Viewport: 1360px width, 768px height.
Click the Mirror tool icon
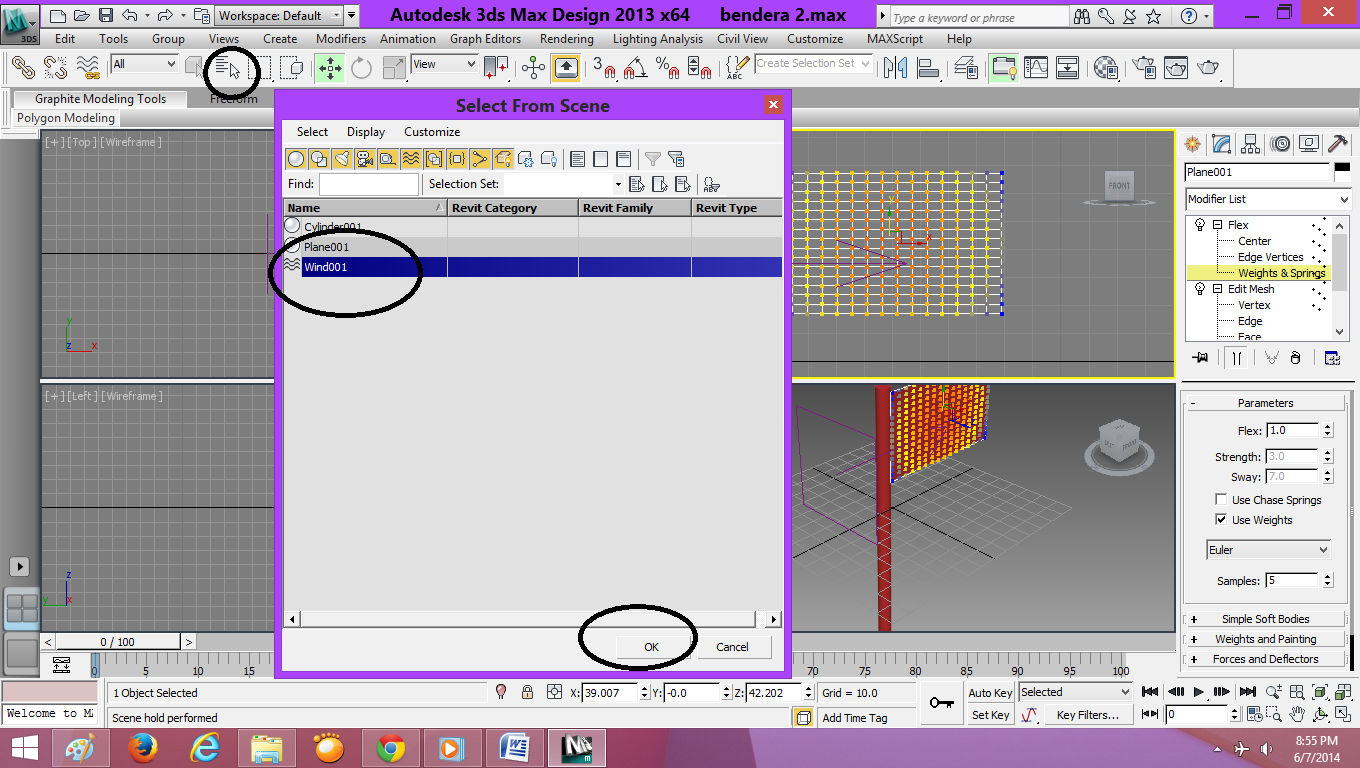click(x=895, y=68)
